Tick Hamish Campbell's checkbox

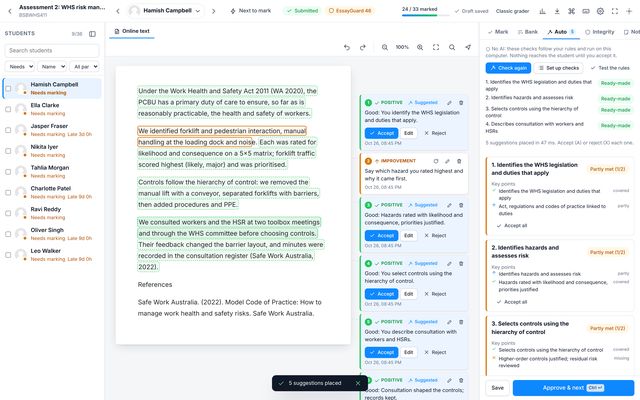click(x=8, y=89)
